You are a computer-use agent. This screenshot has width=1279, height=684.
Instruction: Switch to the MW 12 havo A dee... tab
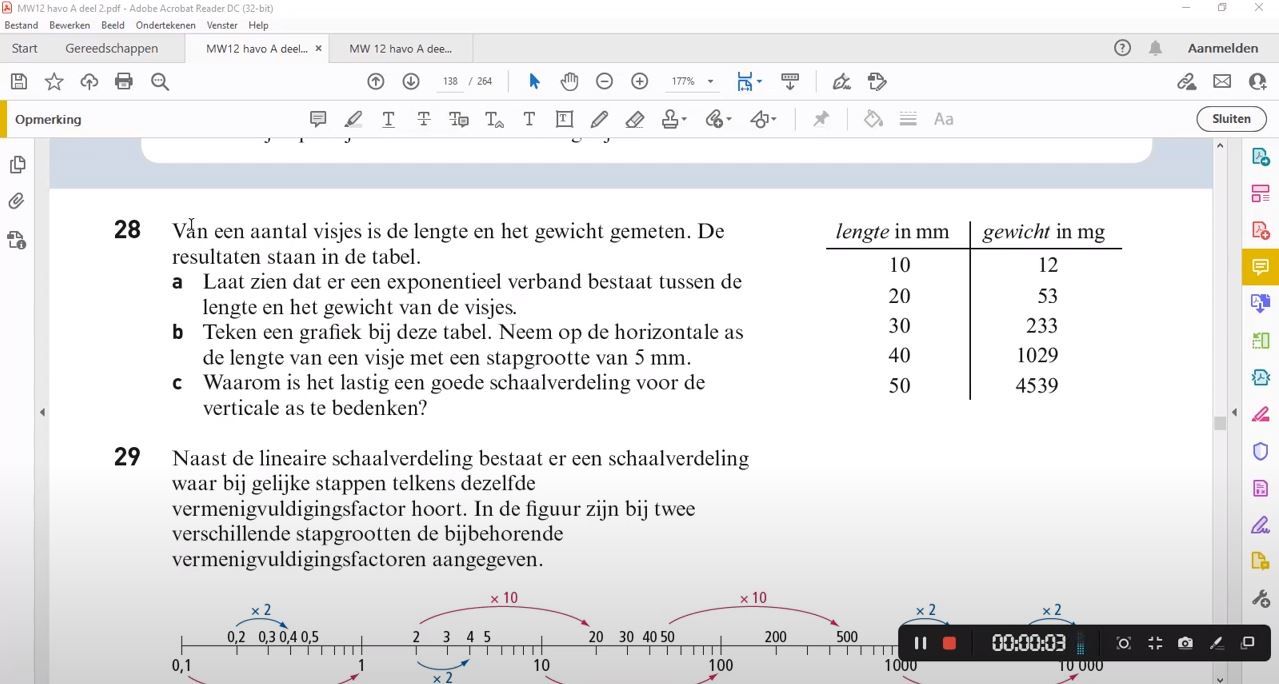(400, 48)
